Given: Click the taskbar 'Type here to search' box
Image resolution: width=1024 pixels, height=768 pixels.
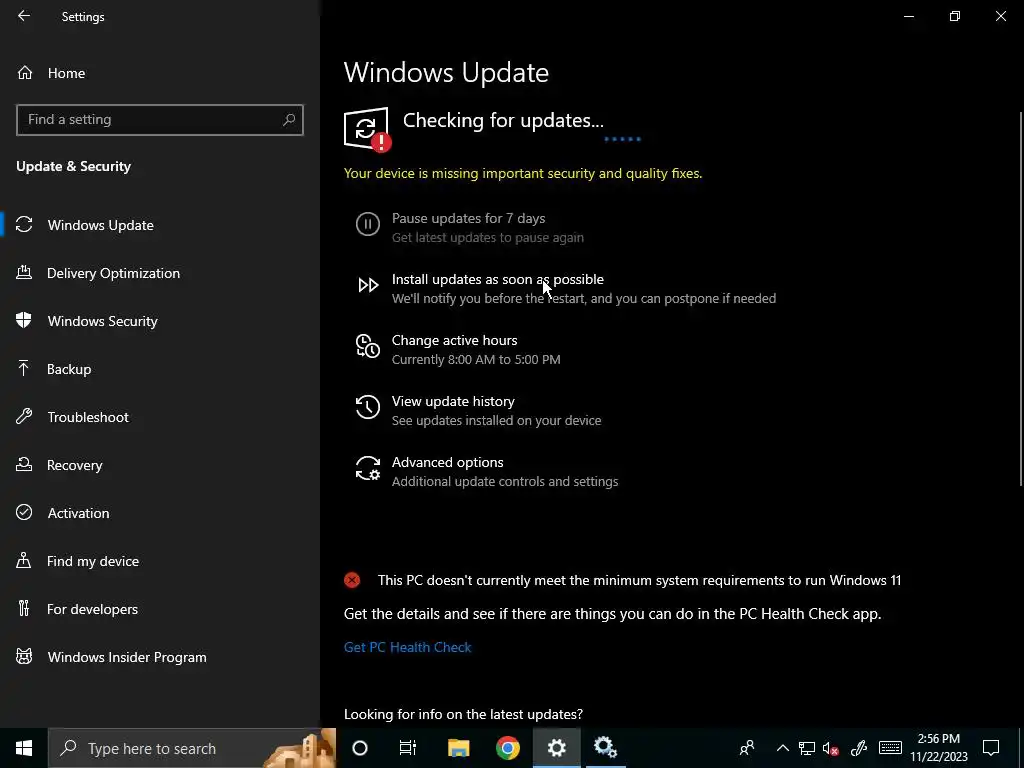Looking at the screenshot, I should click(x=192, y=748).
